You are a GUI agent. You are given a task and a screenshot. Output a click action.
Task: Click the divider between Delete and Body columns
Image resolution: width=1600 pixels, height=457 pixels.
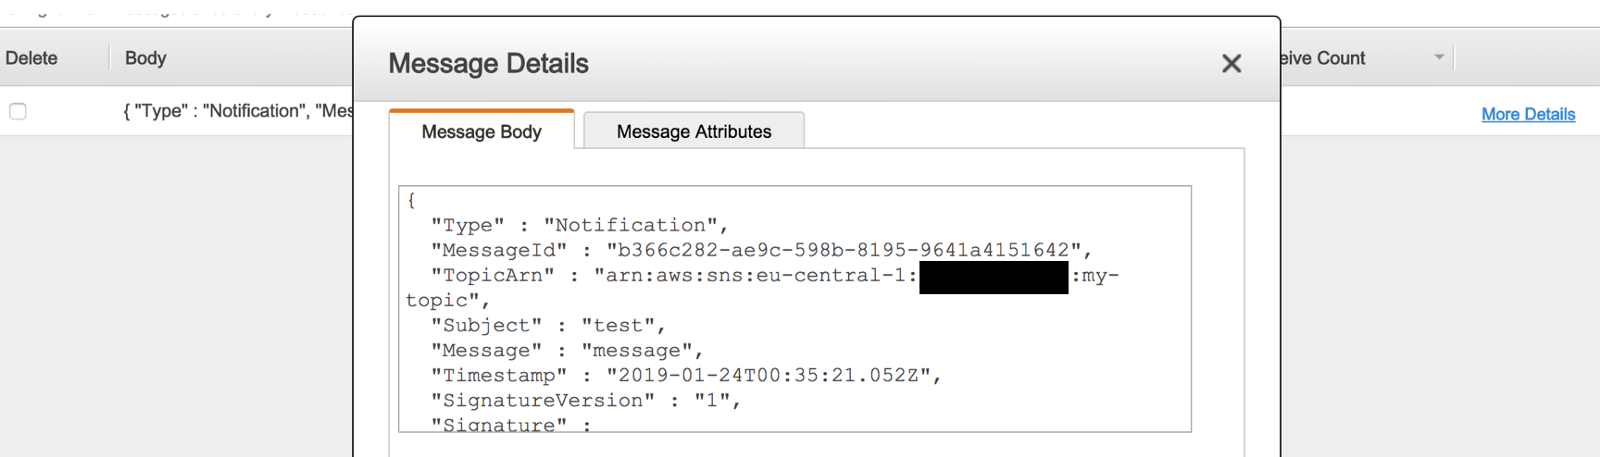tap(109, 58)
